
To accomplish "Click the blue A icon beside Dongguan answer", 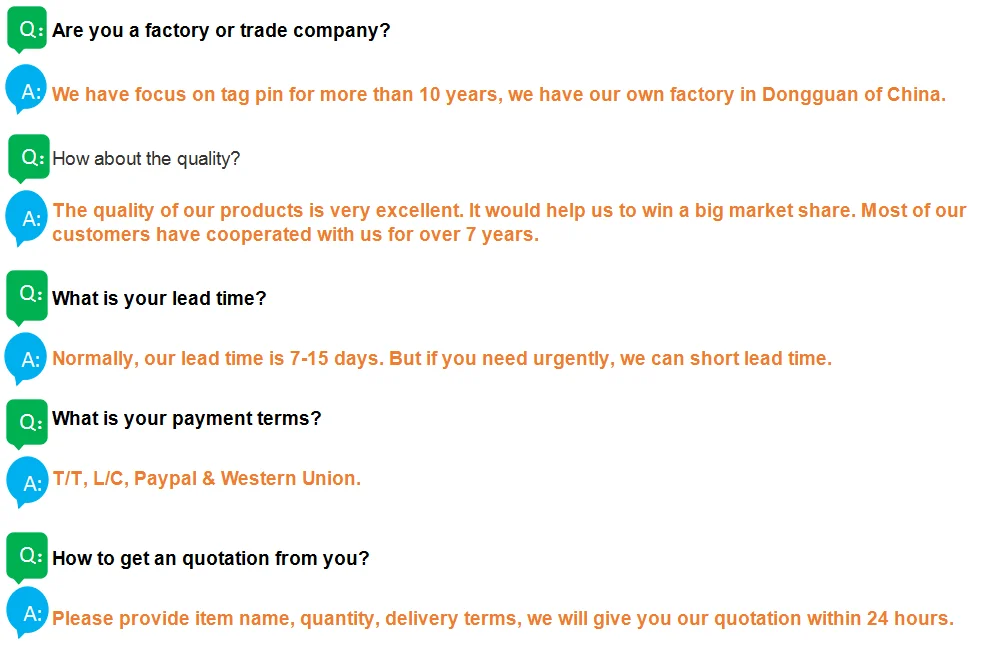I will [x=27, y=91].
